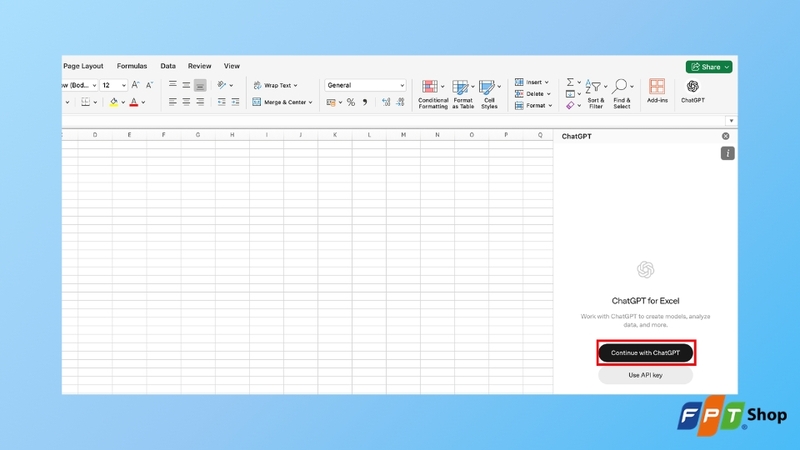The width and height of the screenshot is (800, 450).
Task: Click the info icon in ChatGPT pane
Action: (728, 153)
